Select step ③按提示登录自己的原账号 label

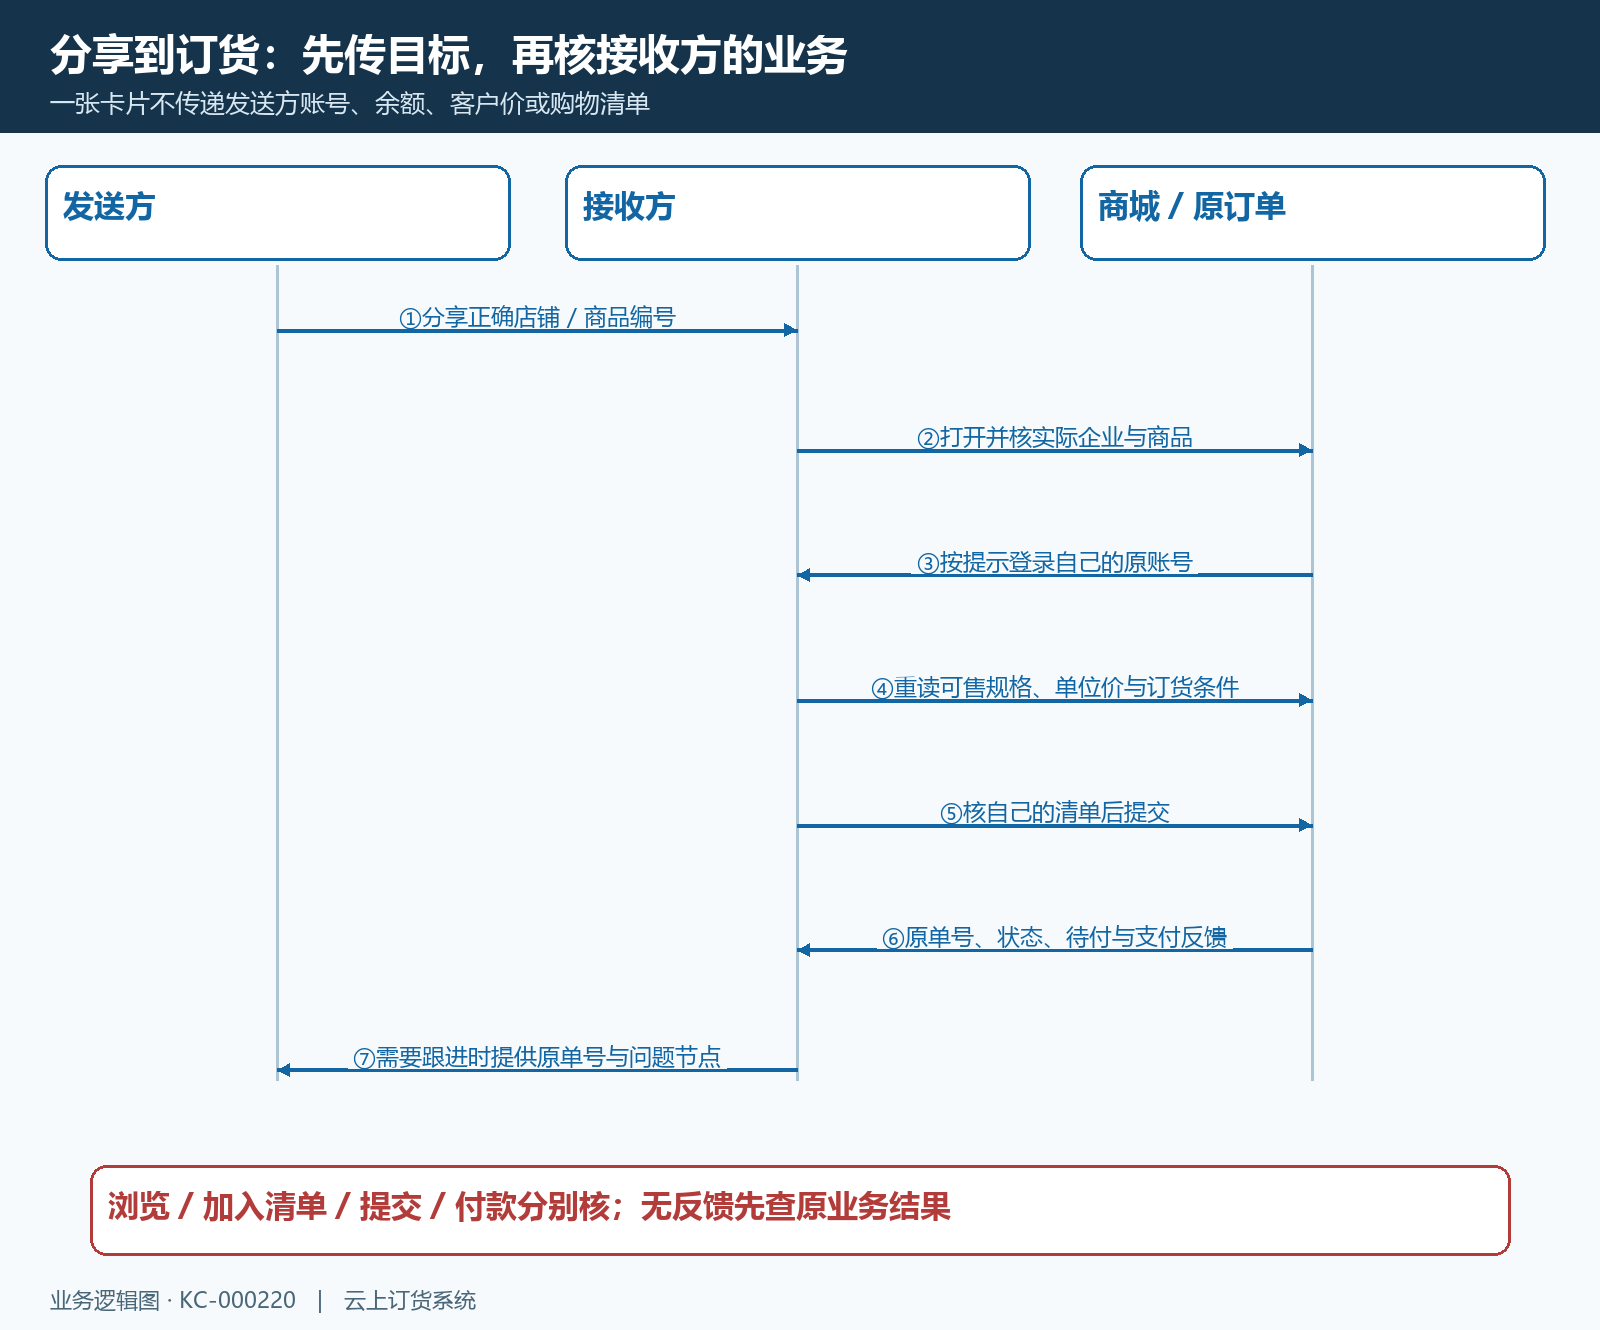1055,563
